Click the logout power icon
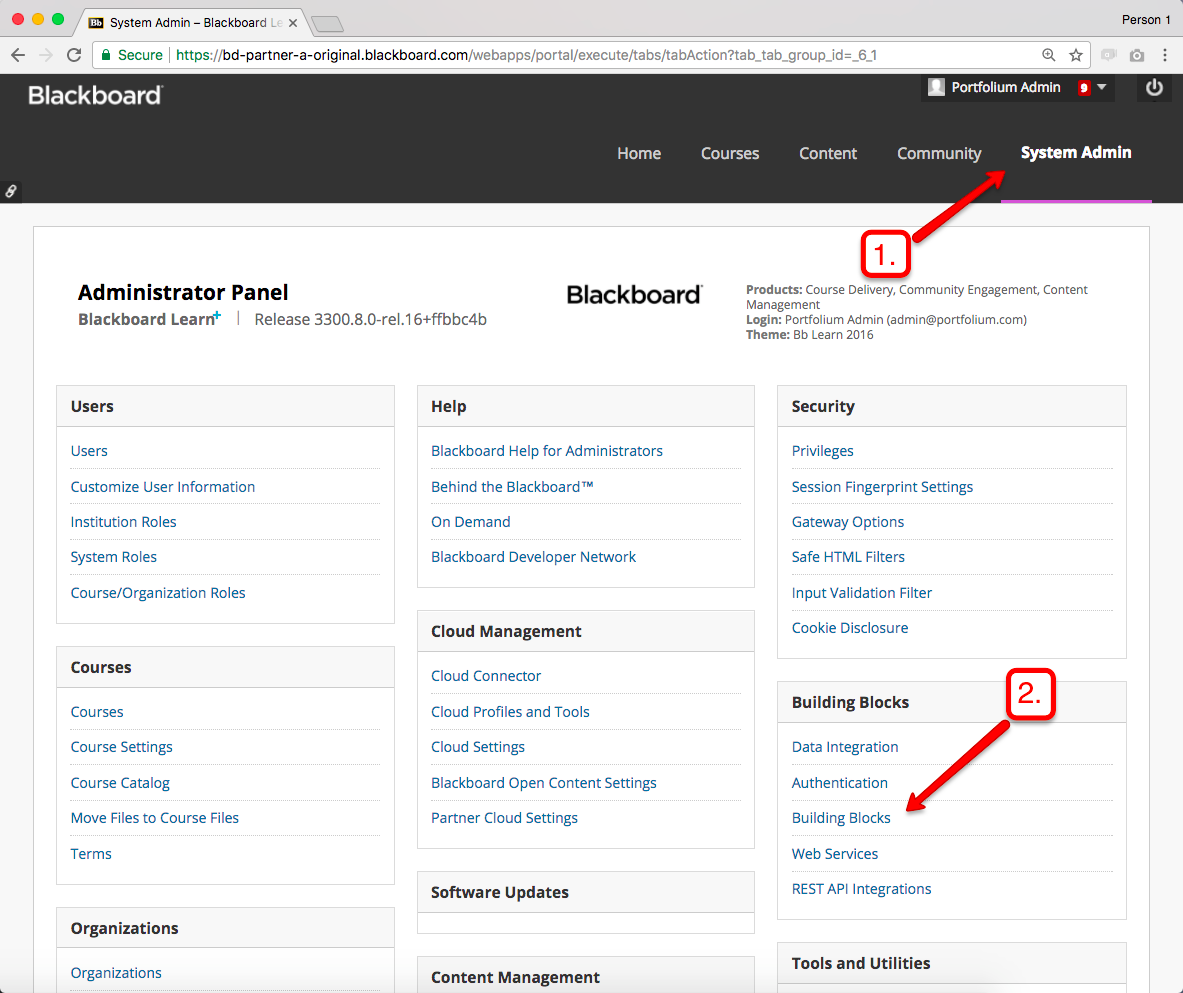The width and height of the screenshot is (1183, 993). point(1154,88)
